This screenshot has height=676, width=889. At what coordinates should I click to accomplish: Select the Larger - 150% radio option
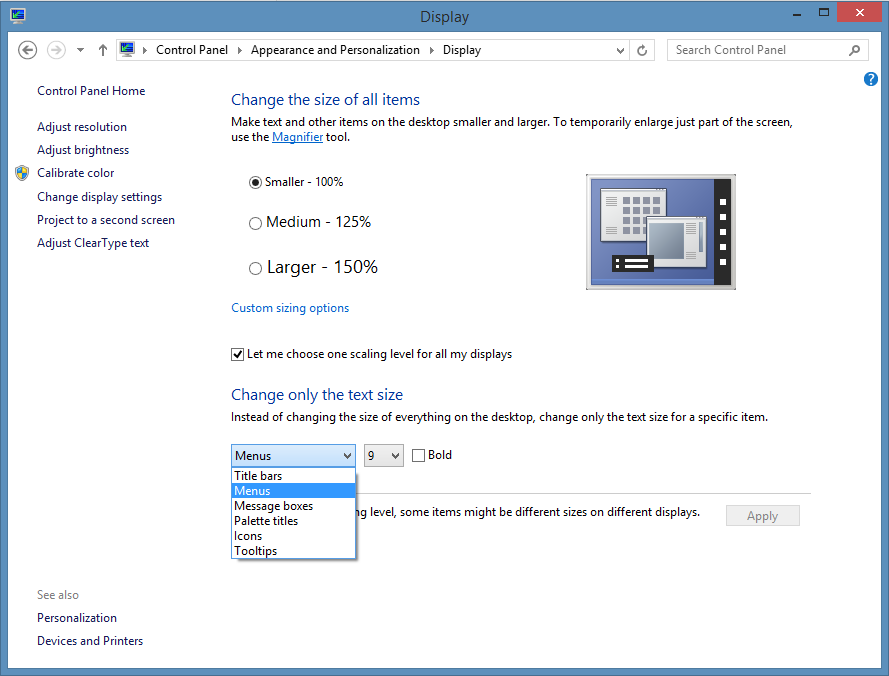[x=255, y=268]
